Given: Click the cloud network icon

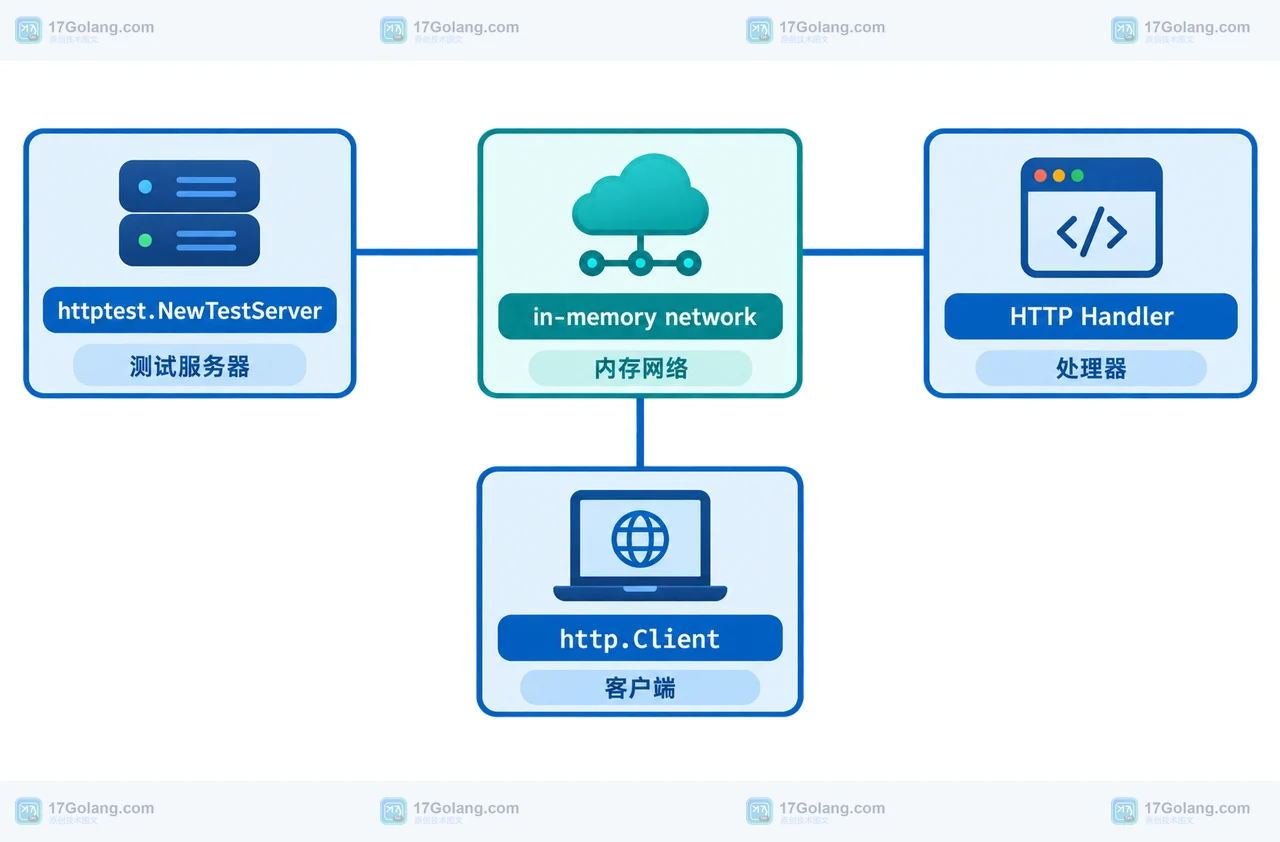Looking at the screenshot, I should [640, 214].
